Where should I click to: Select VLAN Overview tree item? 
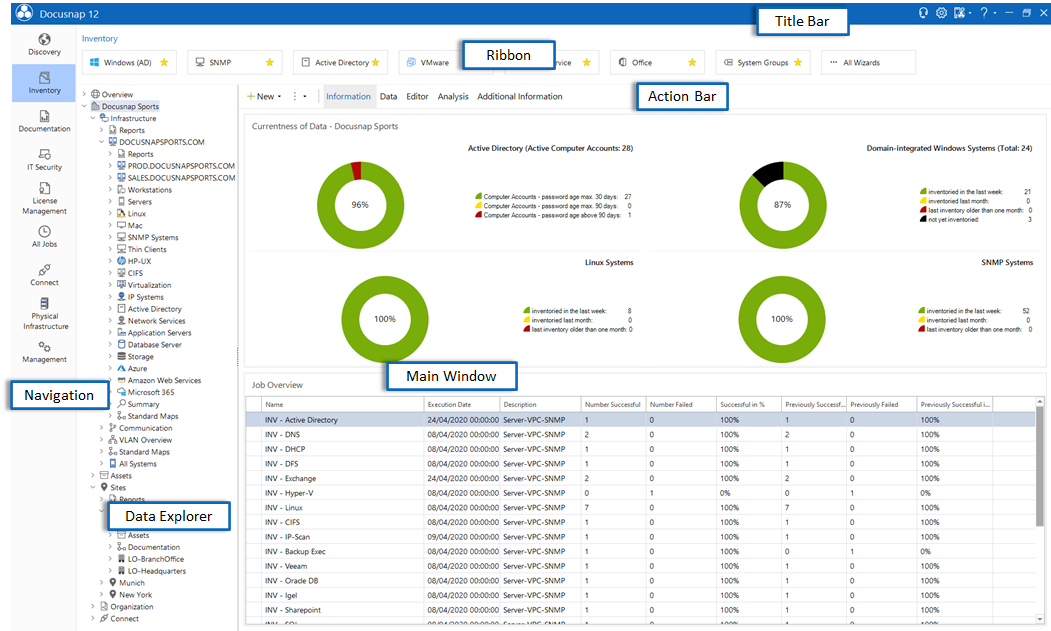tap(145, 440)
